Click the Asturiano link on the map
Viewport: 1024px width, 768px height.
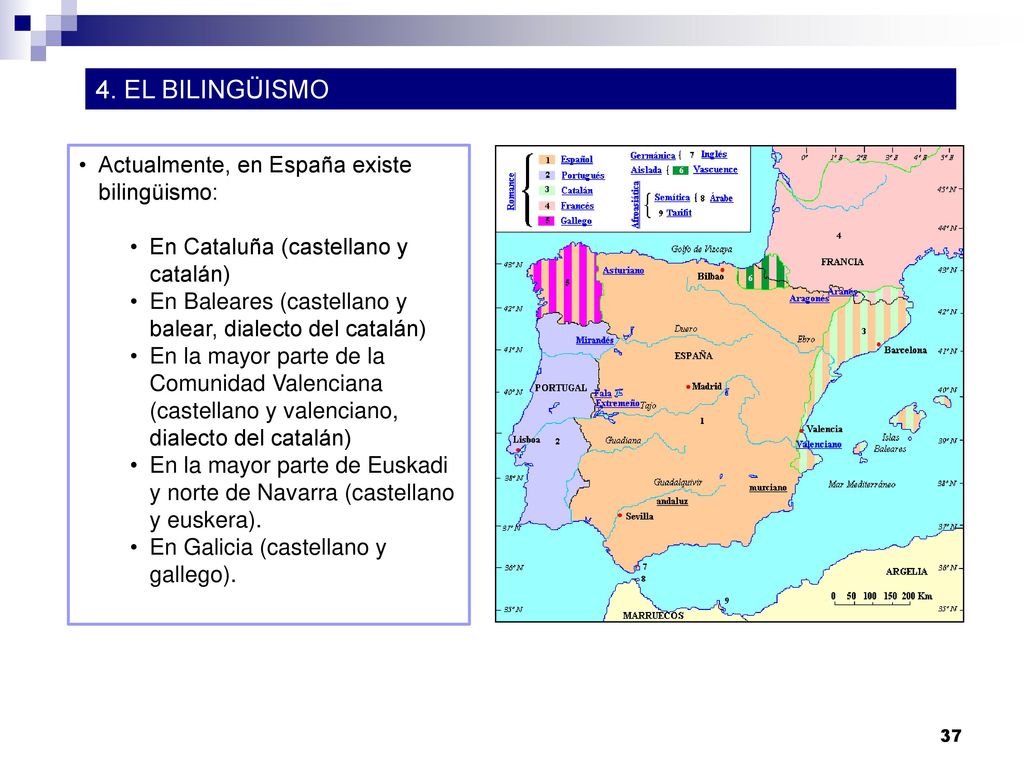pos(623,270)
